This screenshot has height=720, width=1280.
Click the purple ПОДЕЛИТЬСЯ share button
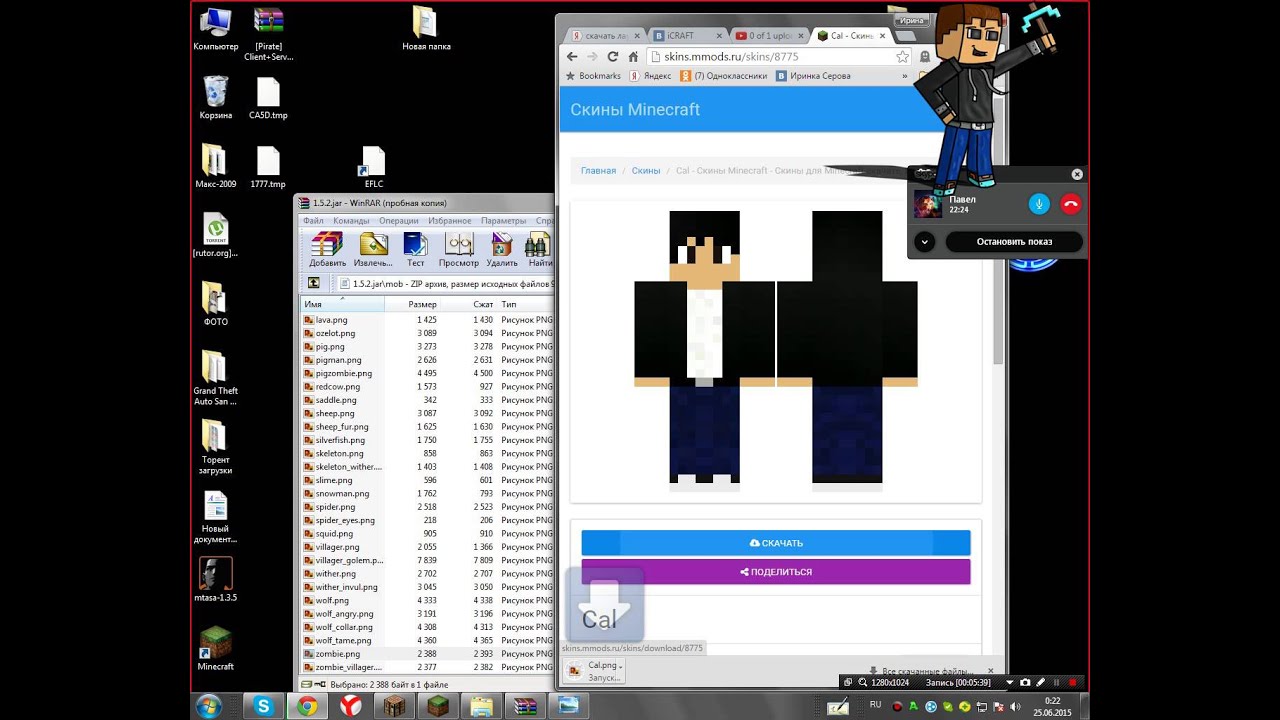[776, 572]
